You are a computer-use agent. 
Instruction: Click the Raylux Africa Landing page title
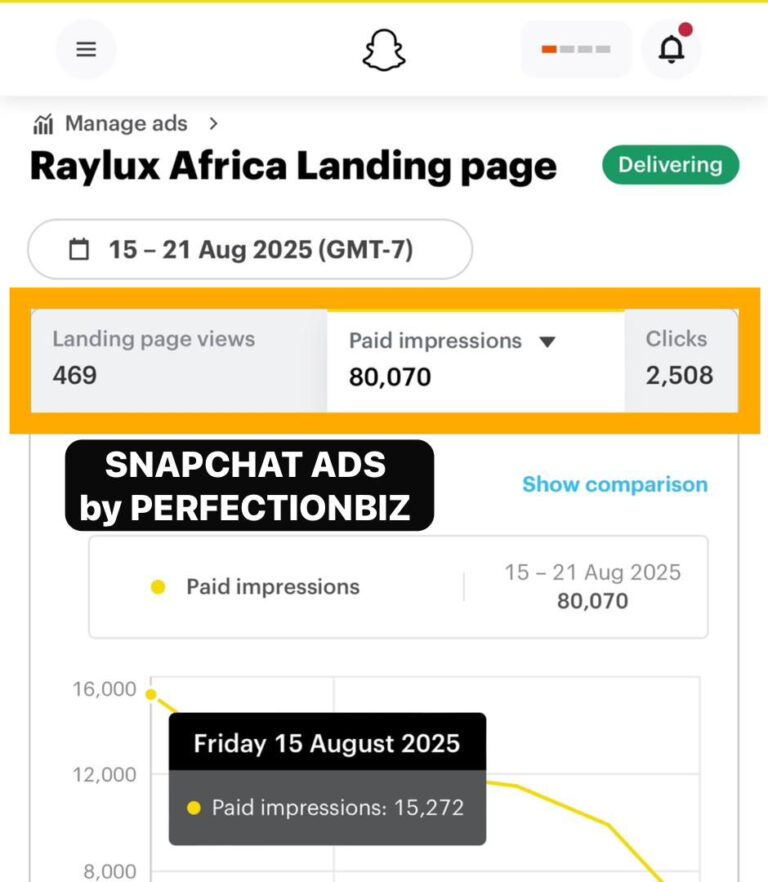click(293, 166)
